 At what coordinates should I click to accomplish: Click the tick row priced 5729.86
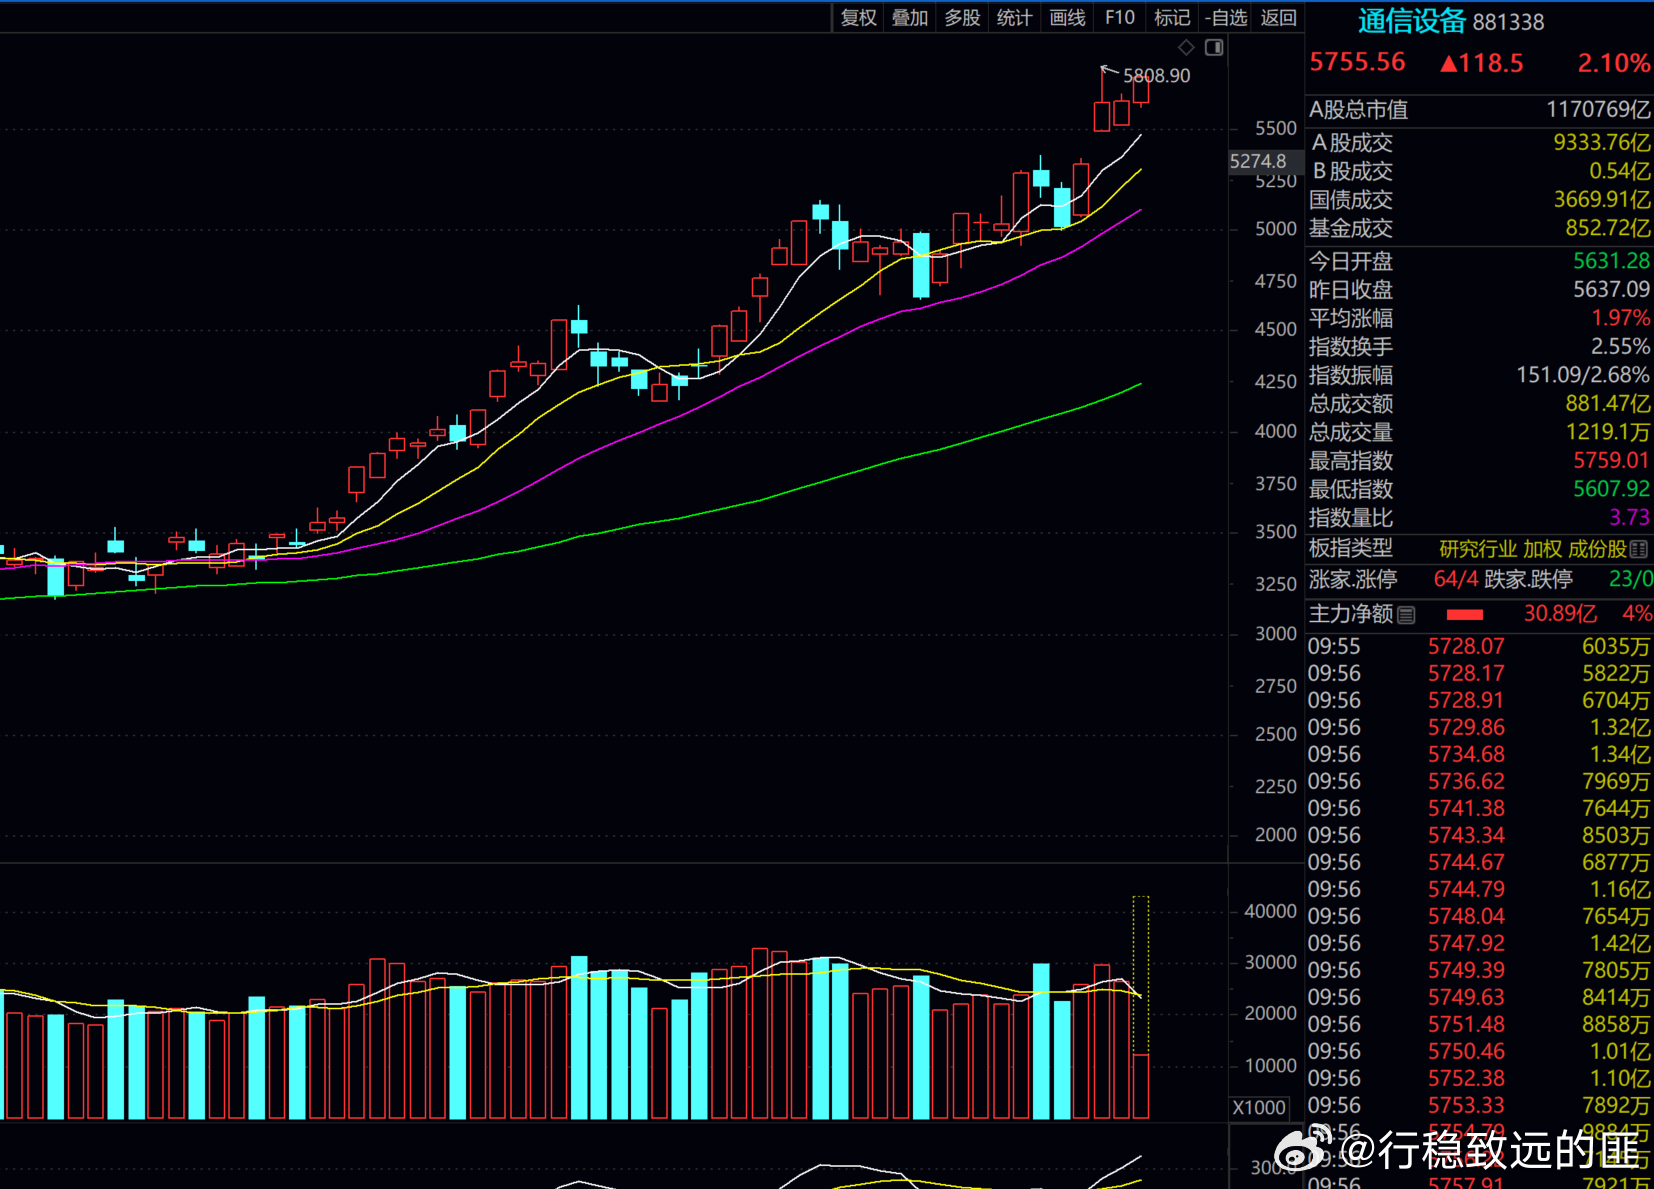click(1479, 728)
